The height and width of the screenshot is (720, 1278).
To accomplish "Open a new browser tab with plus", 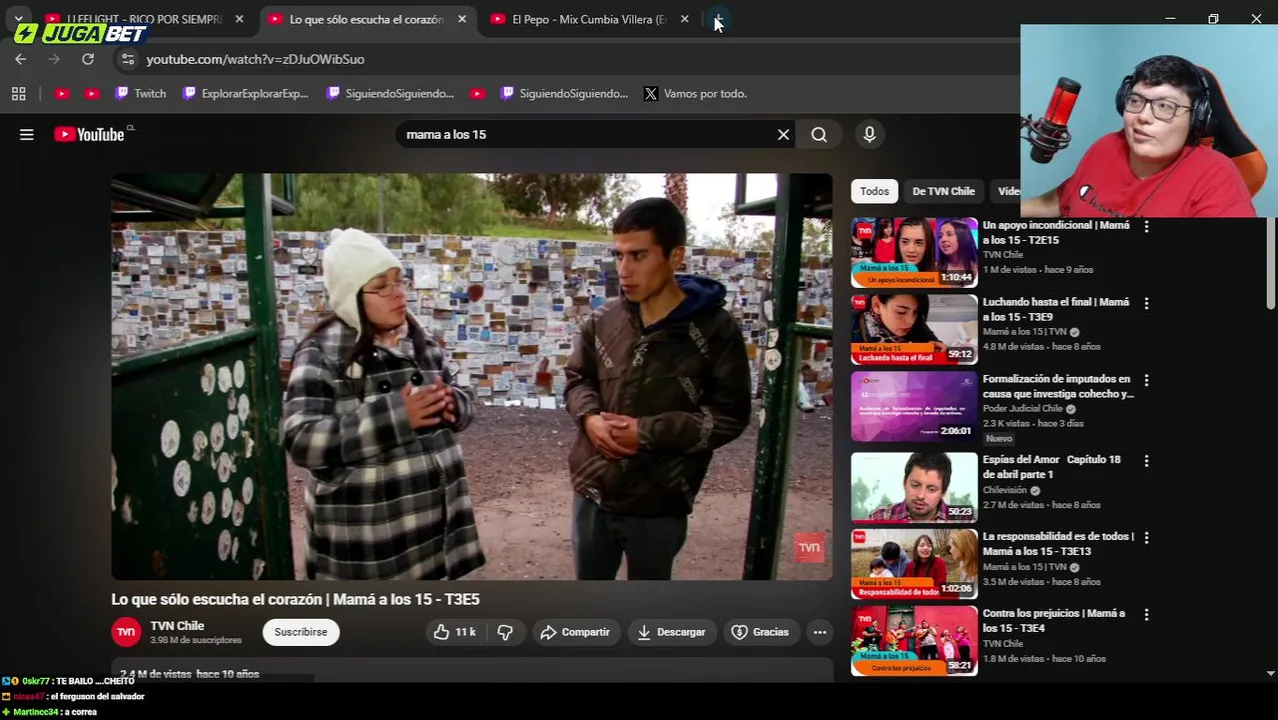I will [x=718, y=19].
